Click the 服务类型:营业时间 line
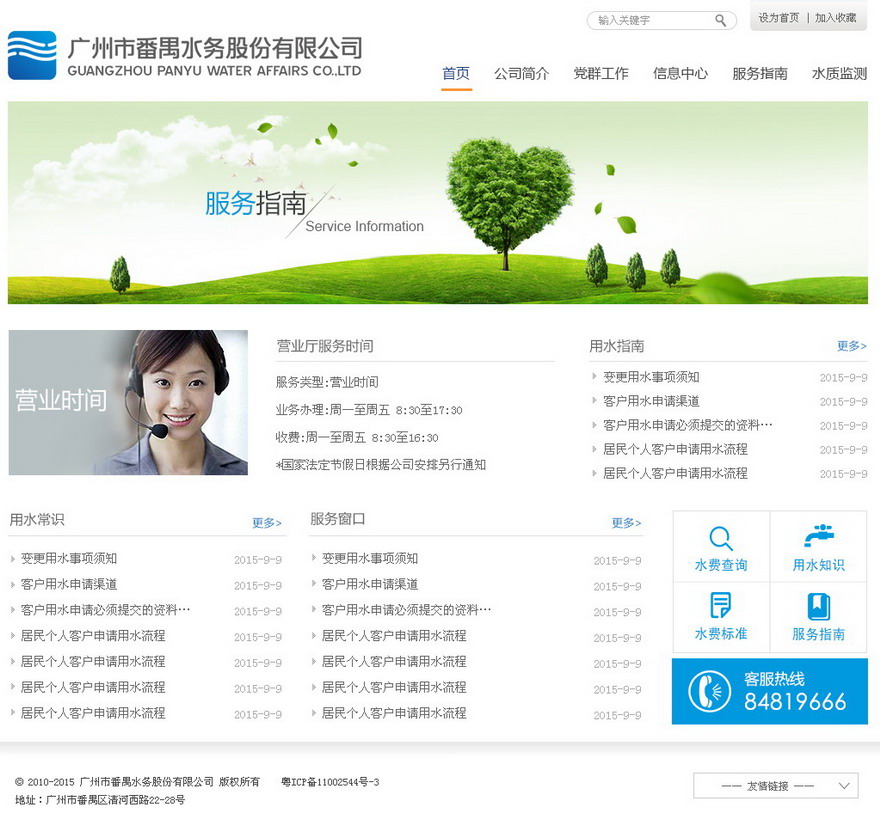880x826 pixels. pyautogui.click(x=327, y=383)
